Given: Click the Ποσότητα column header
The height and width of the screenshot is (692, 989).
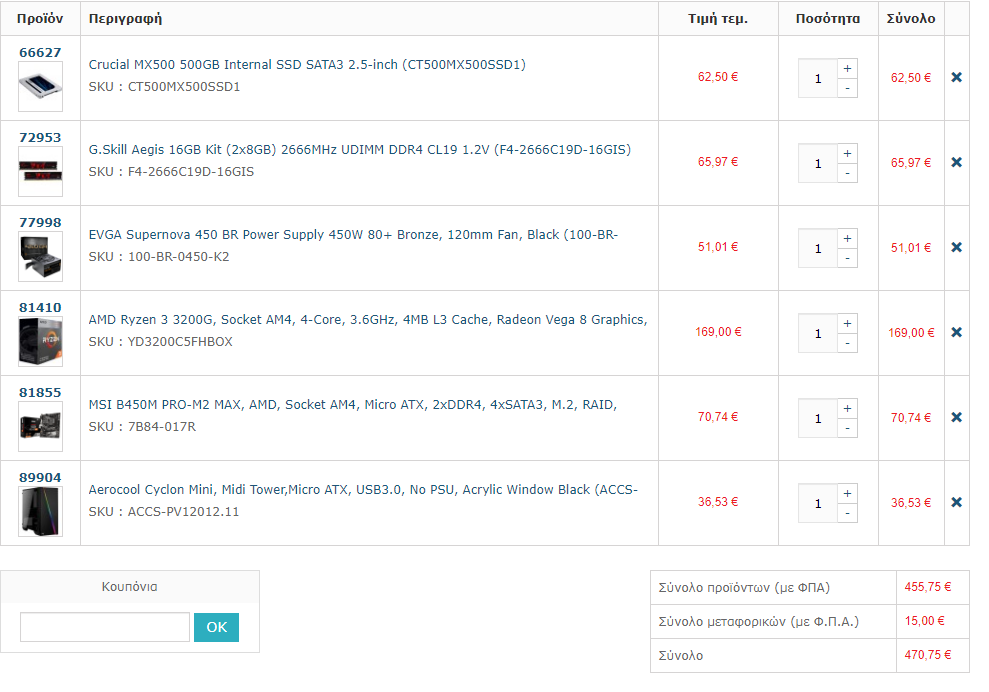Looking at the screenshot, I should (x=828, y=18).
